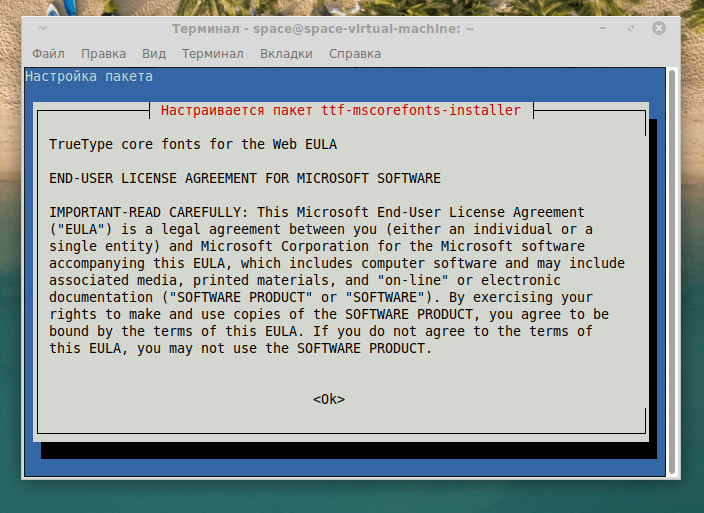This screenshot has height=513, width=704.
Task: Minimize the terminal window
Action: coord(603,28)
